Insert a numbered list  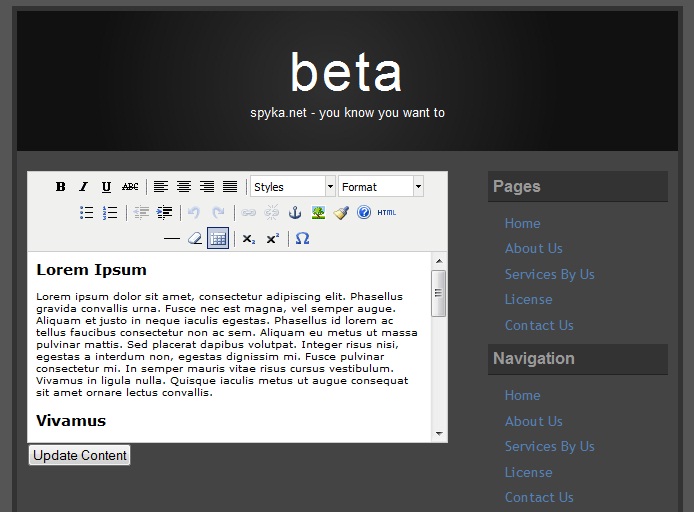pyautogui.click(x=110, y=213)
